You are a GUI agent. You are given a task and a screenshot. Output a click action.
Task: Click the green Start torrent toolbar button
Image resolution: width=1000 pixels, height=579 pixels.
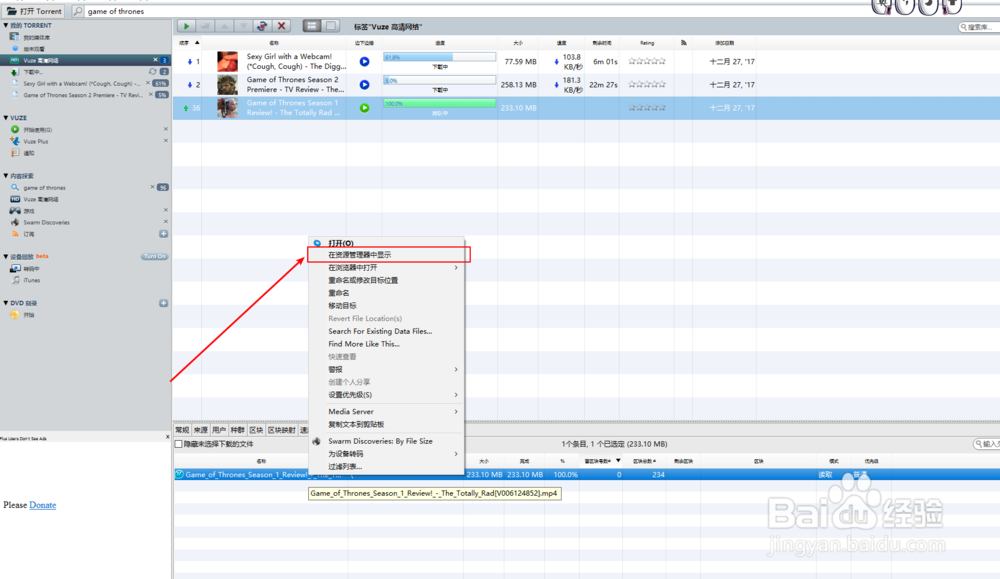tap(186, 26)
